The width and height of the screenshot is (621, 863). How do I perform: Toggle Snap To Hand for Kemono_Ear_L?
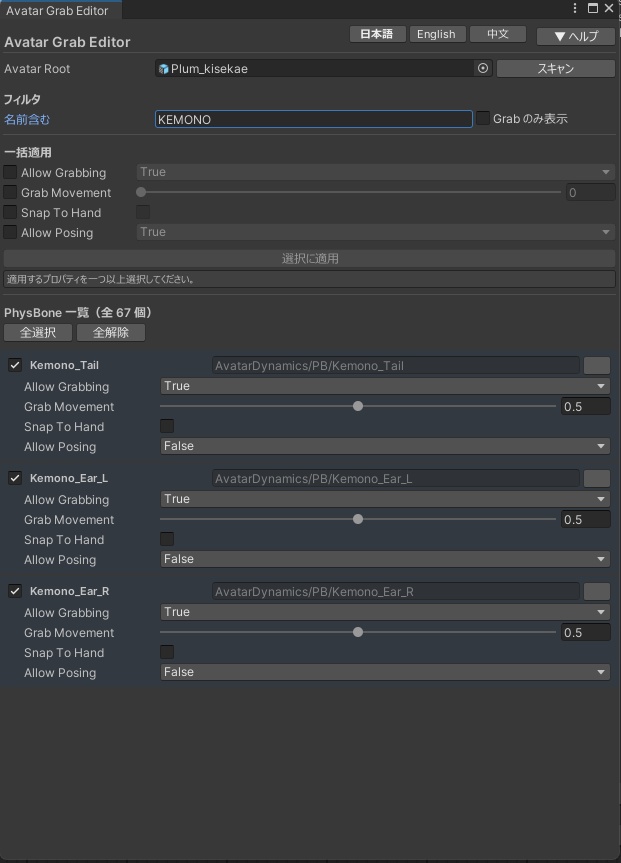[167, 539]
